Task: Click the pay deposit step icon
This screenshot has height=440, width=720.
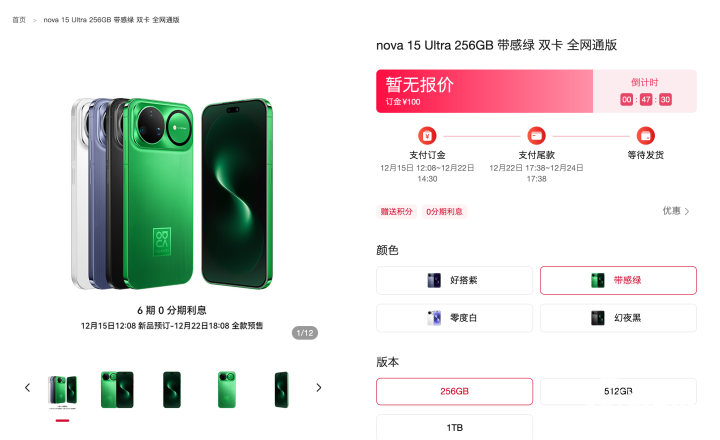Action: tap(427, 135)
